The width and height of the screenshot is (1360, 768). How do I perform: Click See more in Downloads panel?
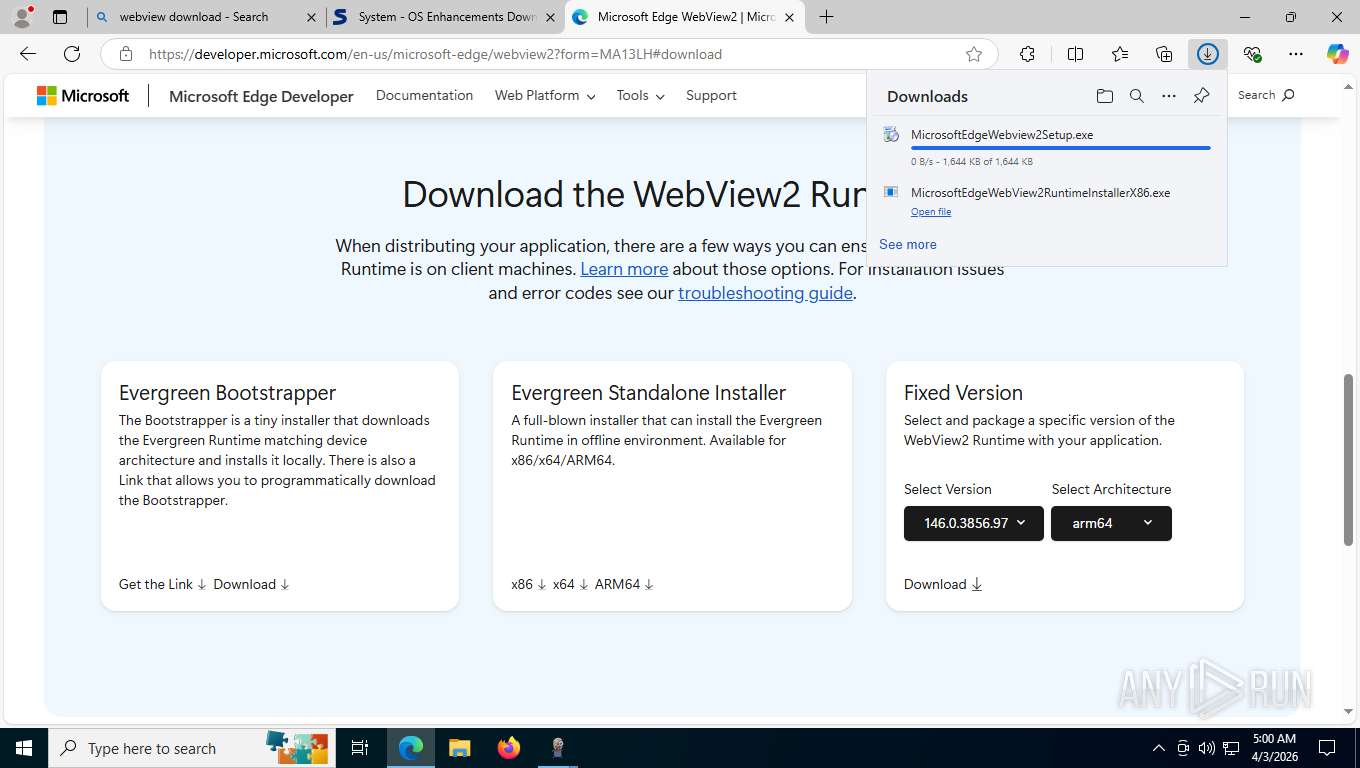[x=908, y=244]
